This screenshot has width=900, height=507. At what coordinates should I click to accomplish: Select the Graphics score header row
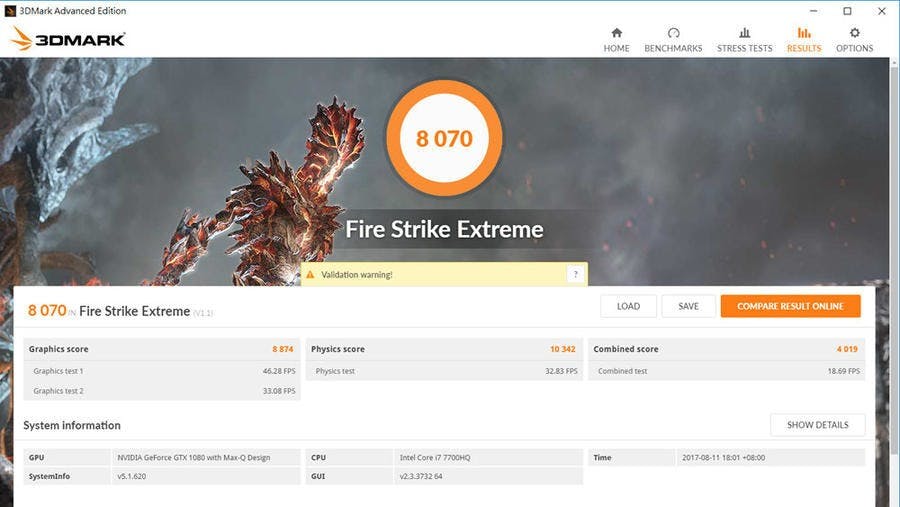161,349
